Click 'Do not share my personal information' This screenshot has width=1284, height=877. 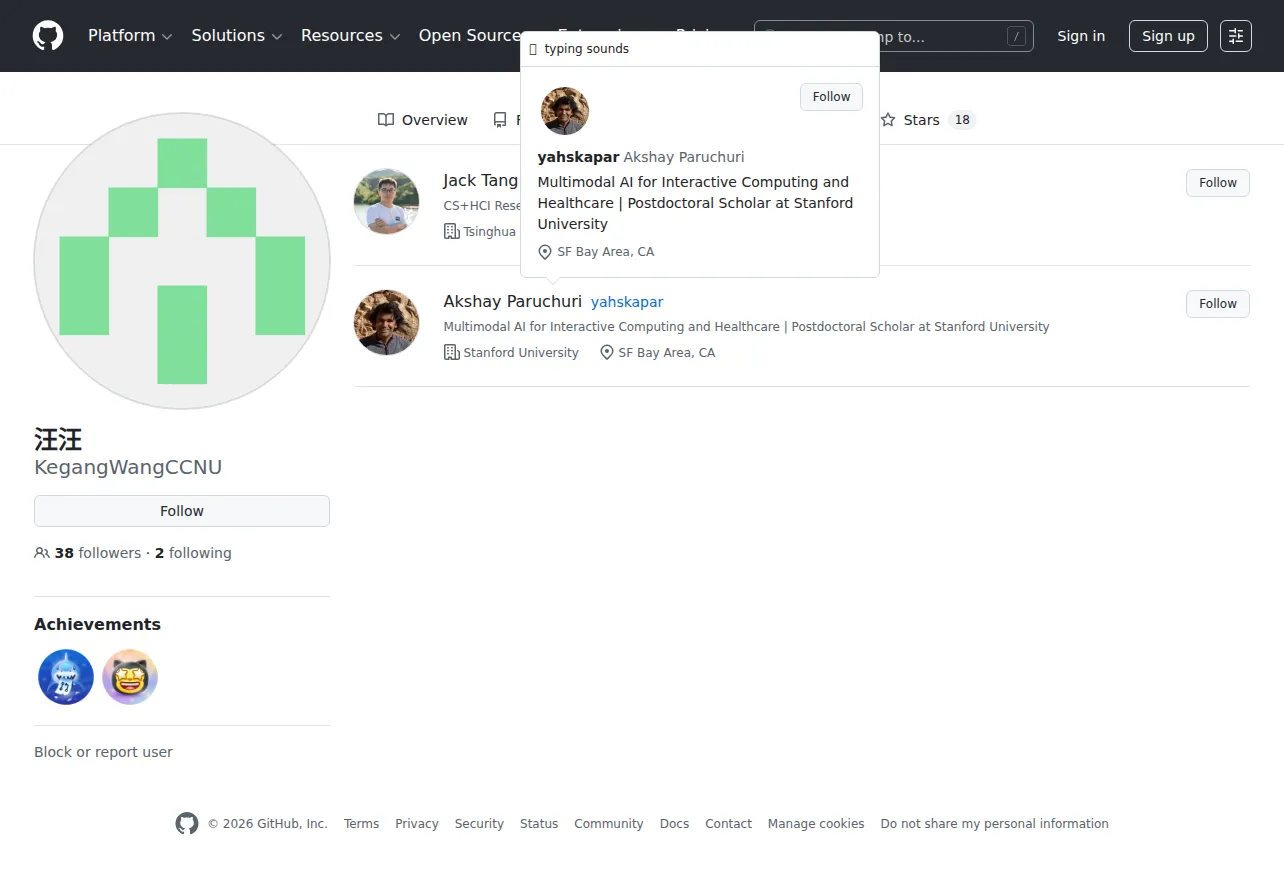(995, 824)
